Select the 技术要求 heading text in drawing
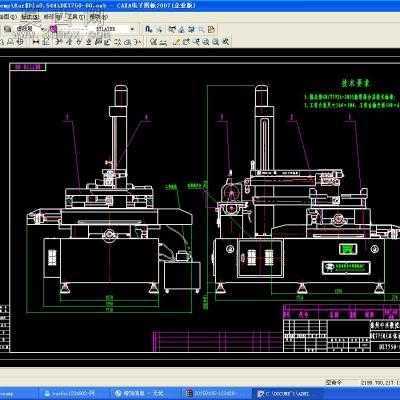Viewport: 400px width, 400px height. click(355, 83)
